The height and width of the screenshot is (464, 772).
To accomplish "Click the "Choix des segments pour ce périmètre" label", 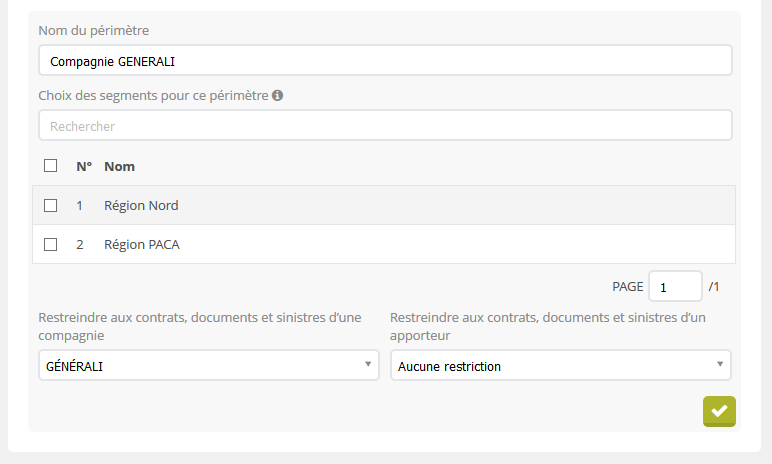I will coord(153,96).
